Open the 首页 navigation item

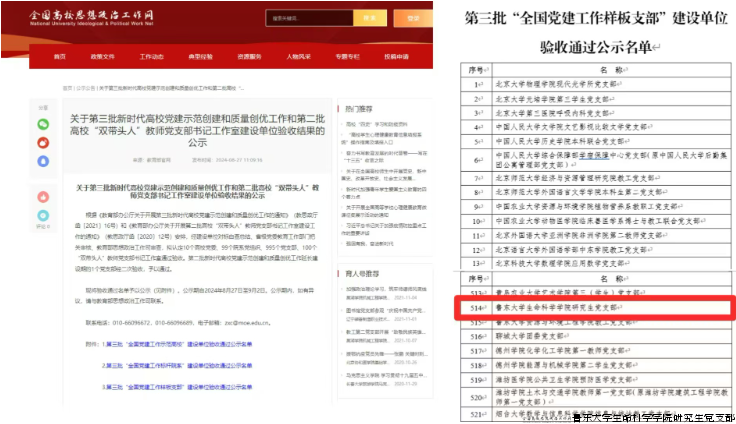pos(60,57)
